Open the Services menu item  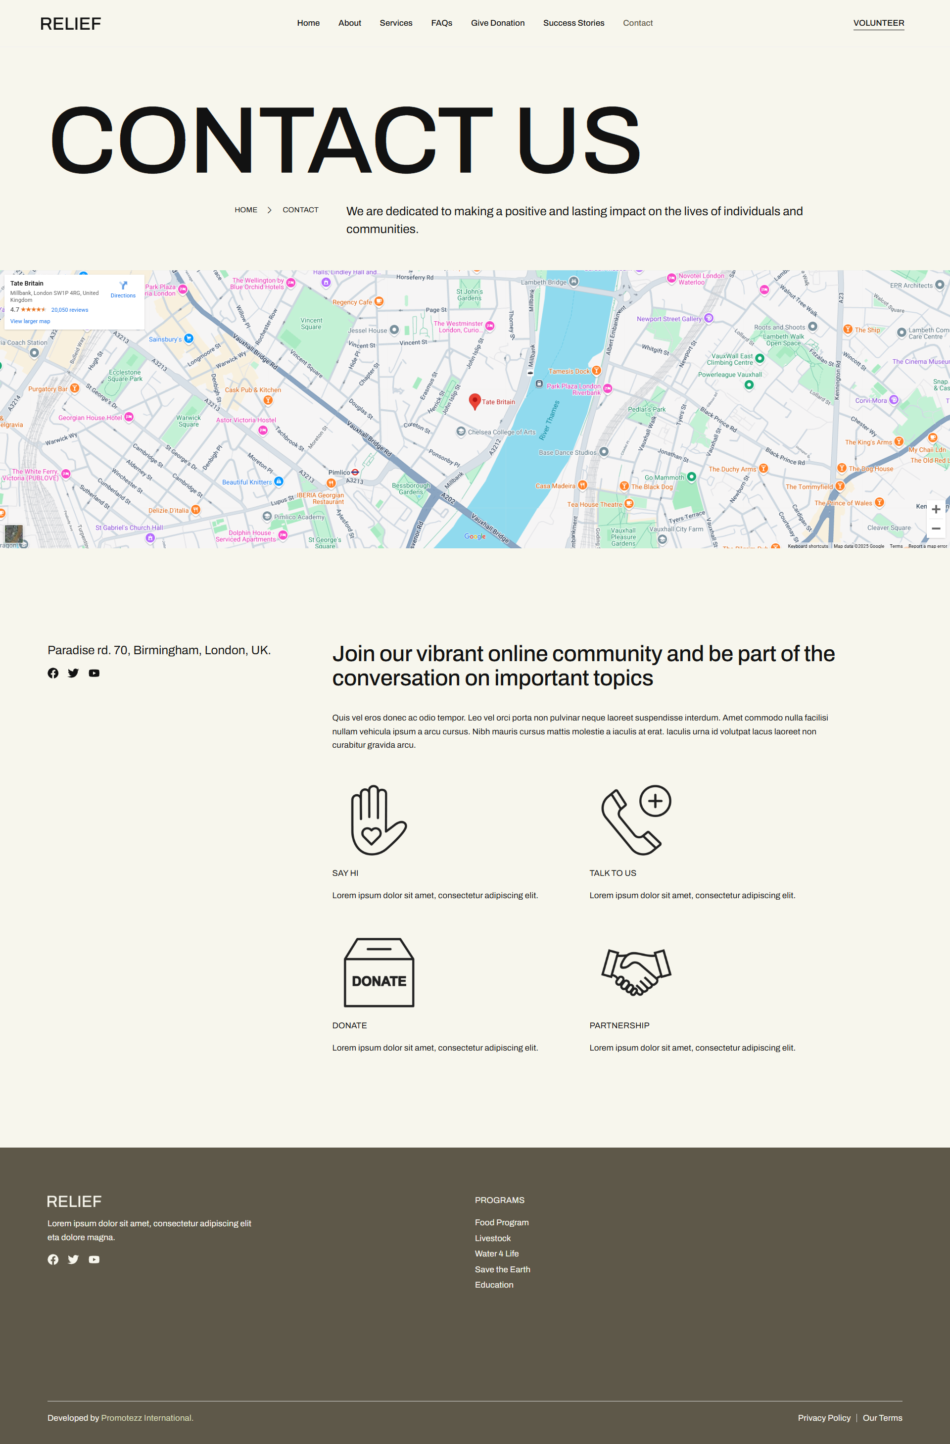[x=396, y=23]
